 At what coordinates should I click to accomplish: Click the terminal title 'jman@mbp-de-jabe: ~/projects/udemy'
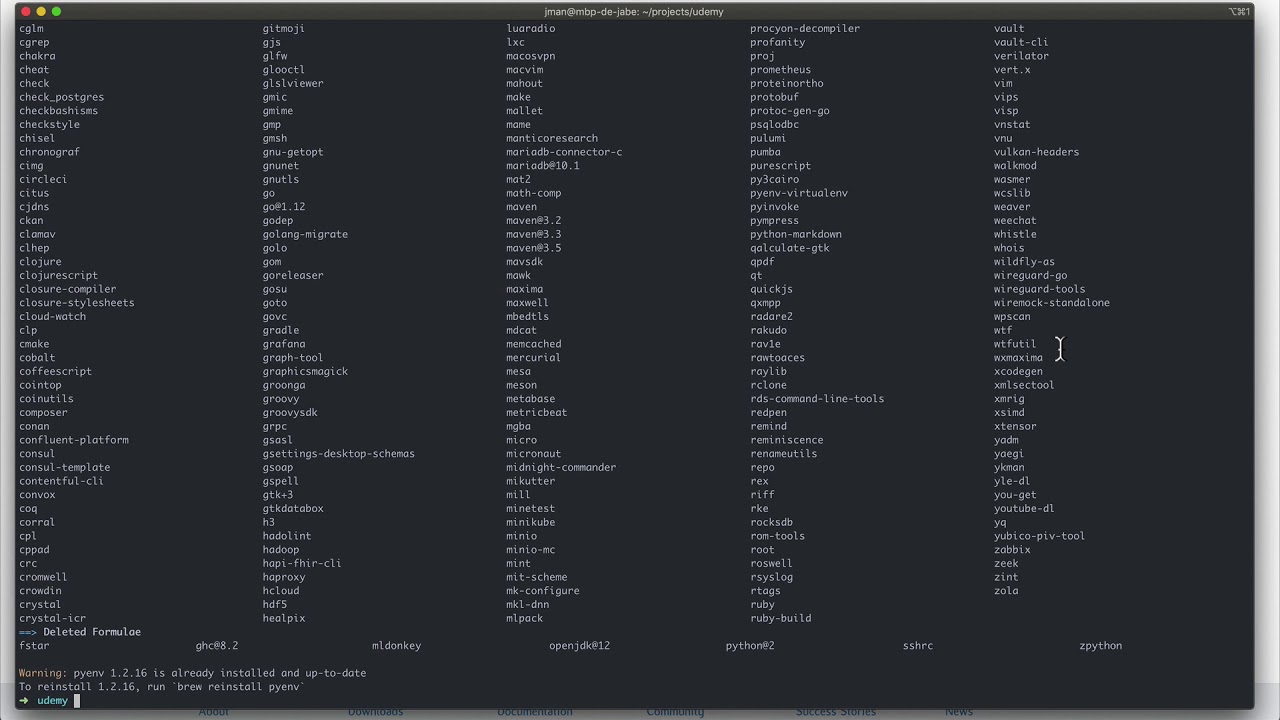(635, 11)
